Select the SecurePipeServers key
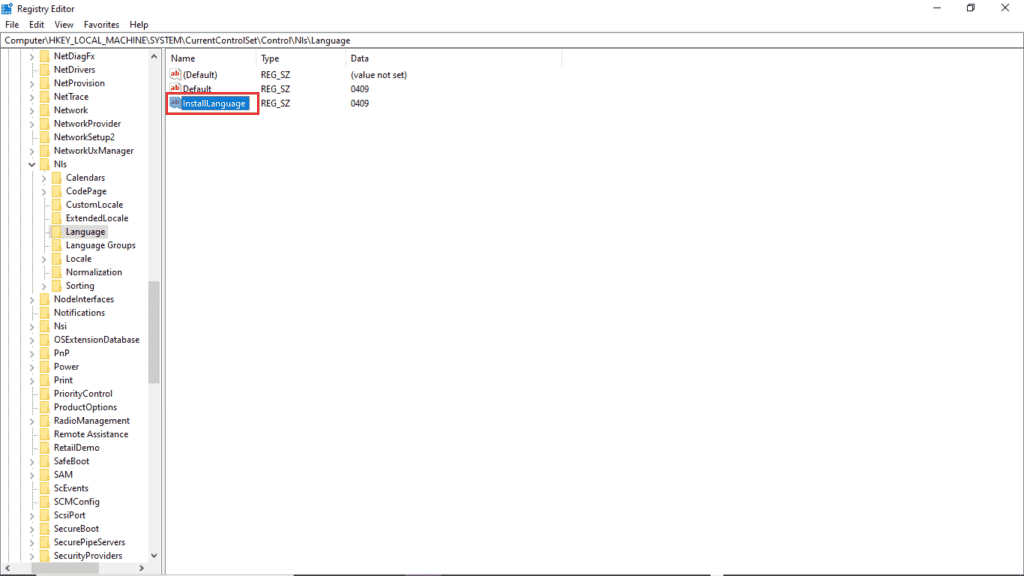Screen dimensions: 1024x576 tap(89, 542)
